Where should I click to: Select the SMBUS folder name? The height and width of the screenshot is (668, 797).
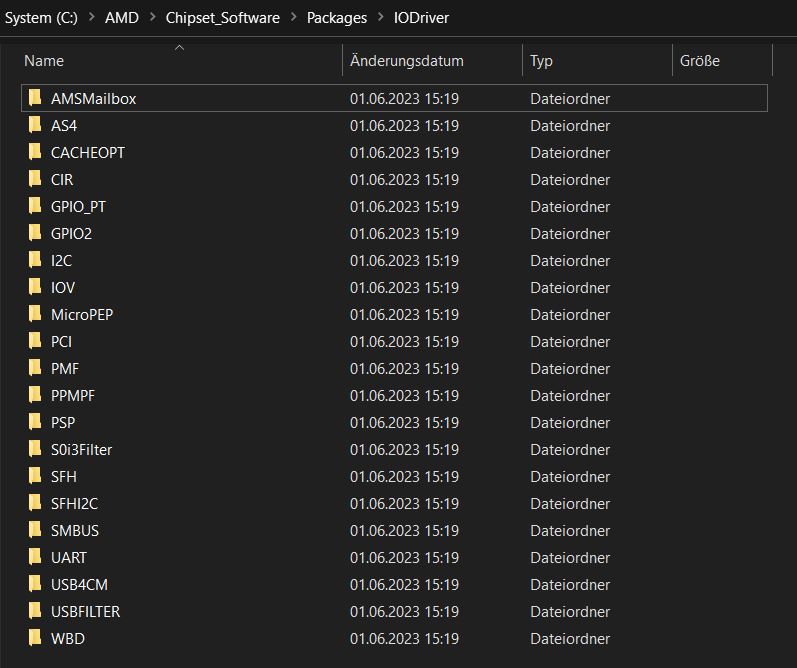pos(75,530)
